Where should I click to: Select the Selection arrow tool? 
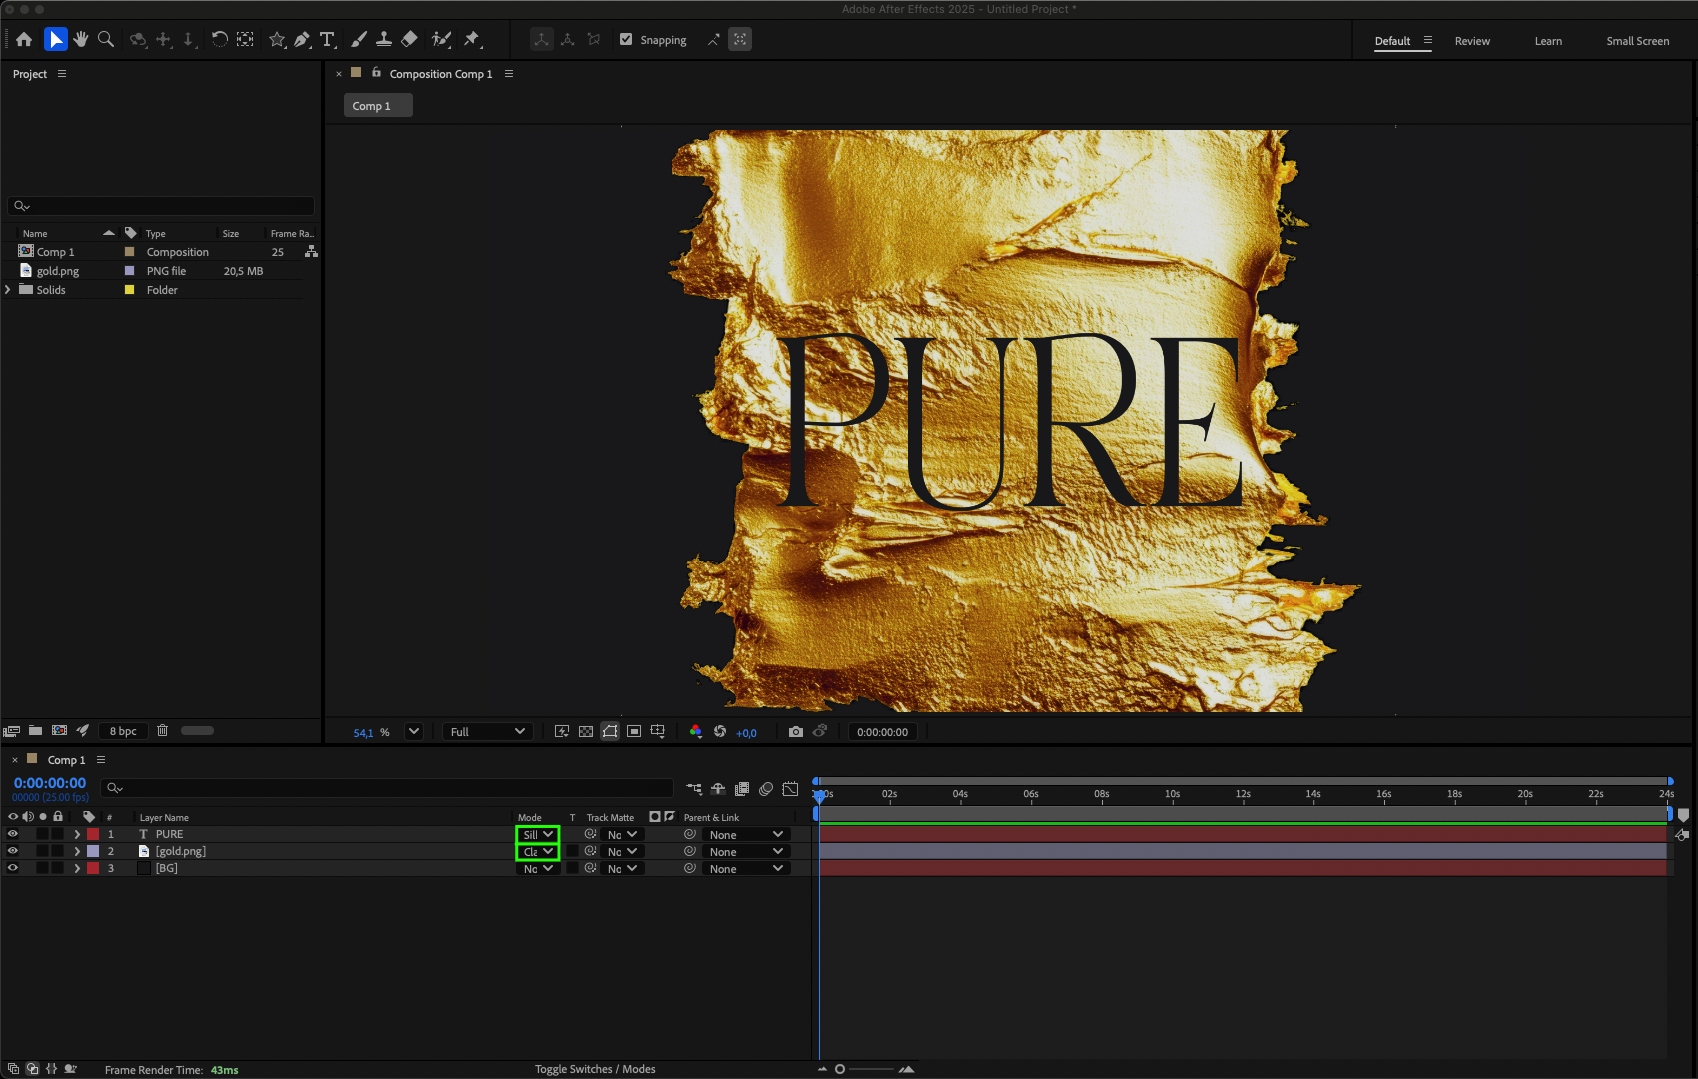[x=56, y=40]
